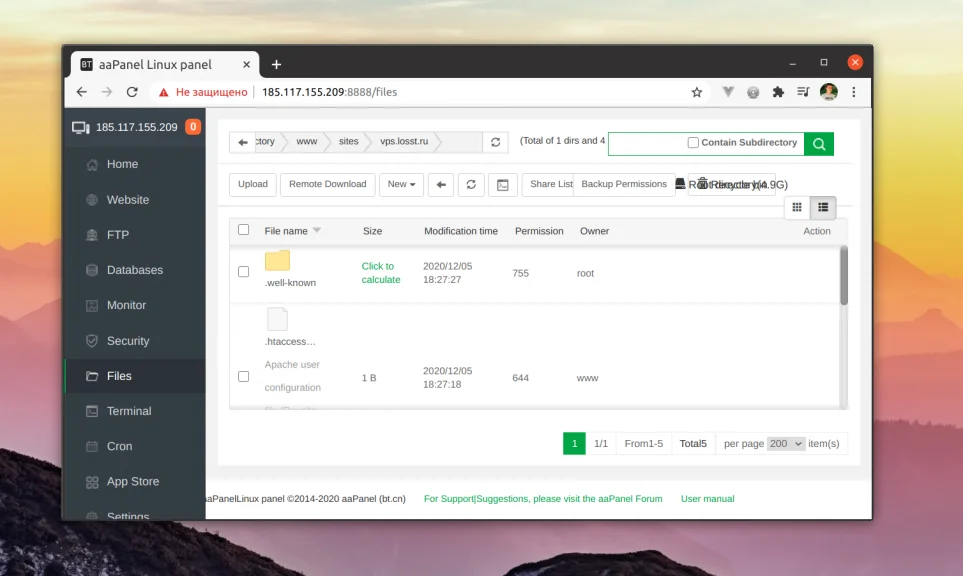Refresh the directory with the breadcrumb refresh icon
Image resolution: width=963 pixels, height=576 pixels.
click(494, 141)
